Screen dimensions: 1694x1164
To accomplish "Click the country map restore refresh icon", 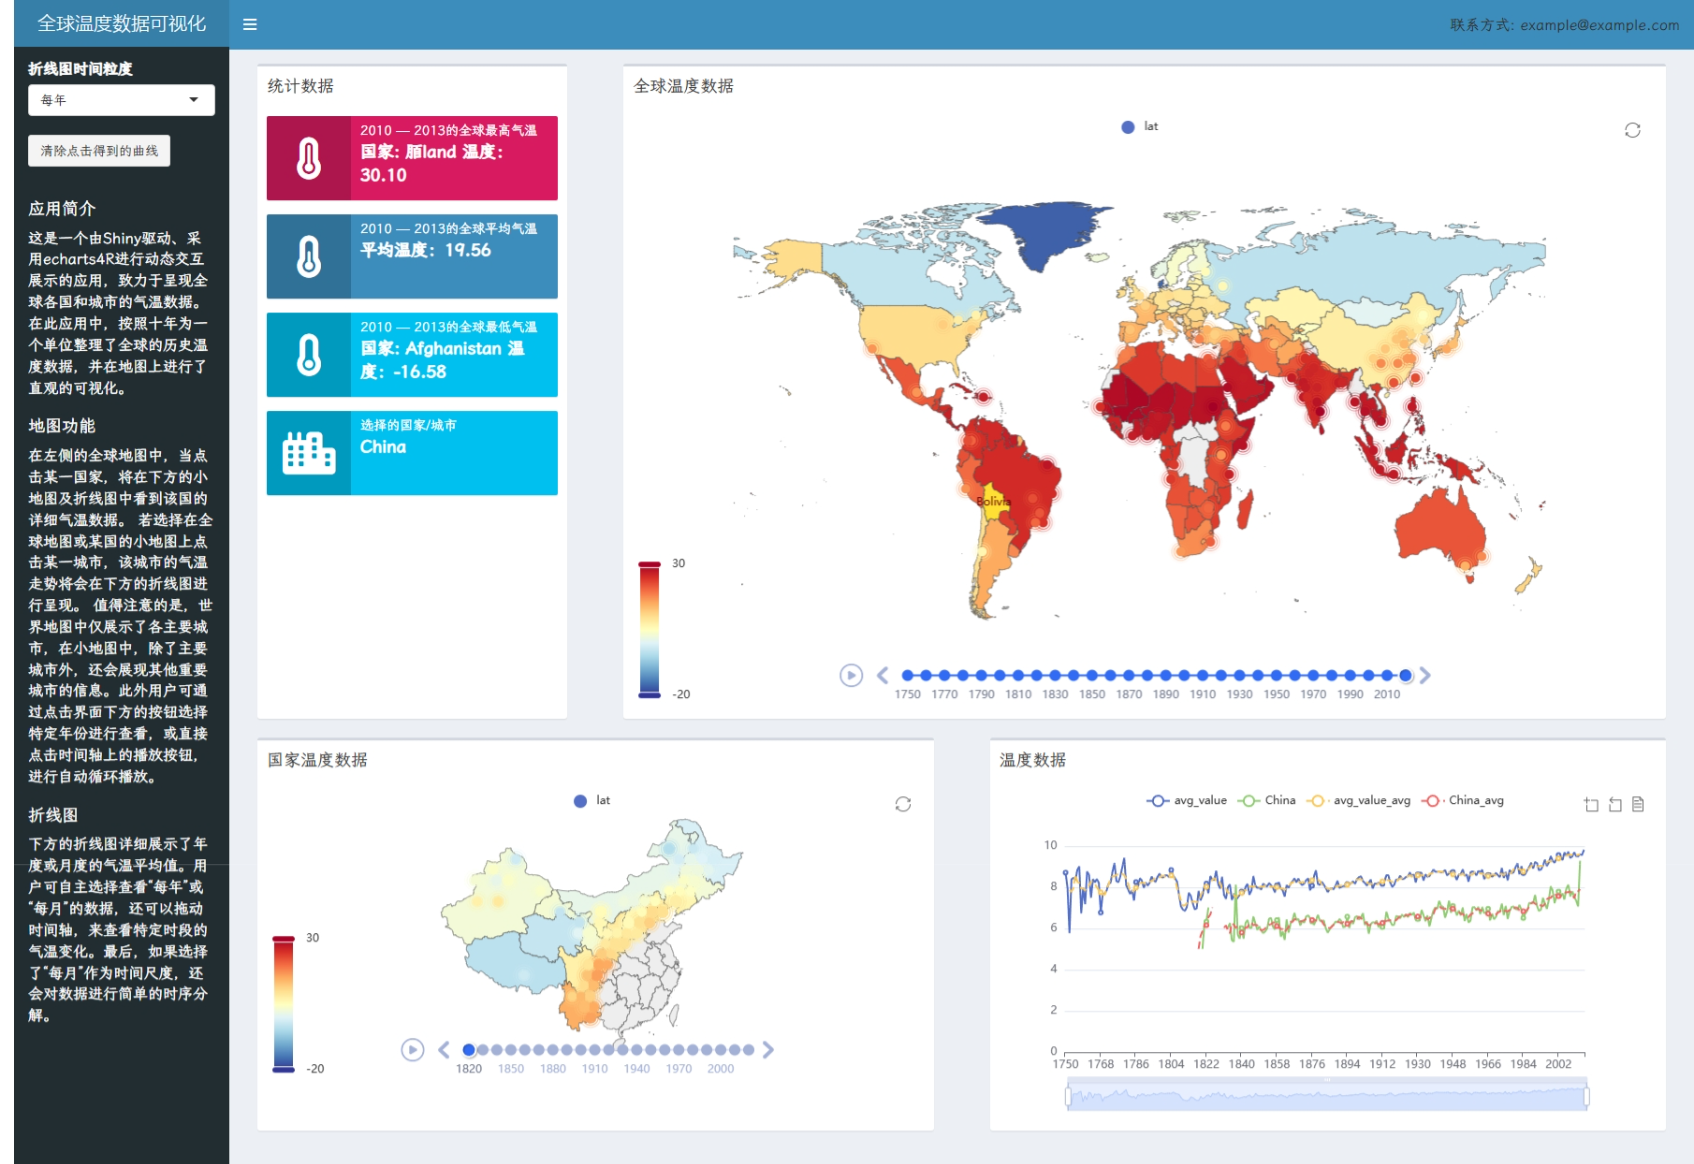I will (x=903, y=804).
